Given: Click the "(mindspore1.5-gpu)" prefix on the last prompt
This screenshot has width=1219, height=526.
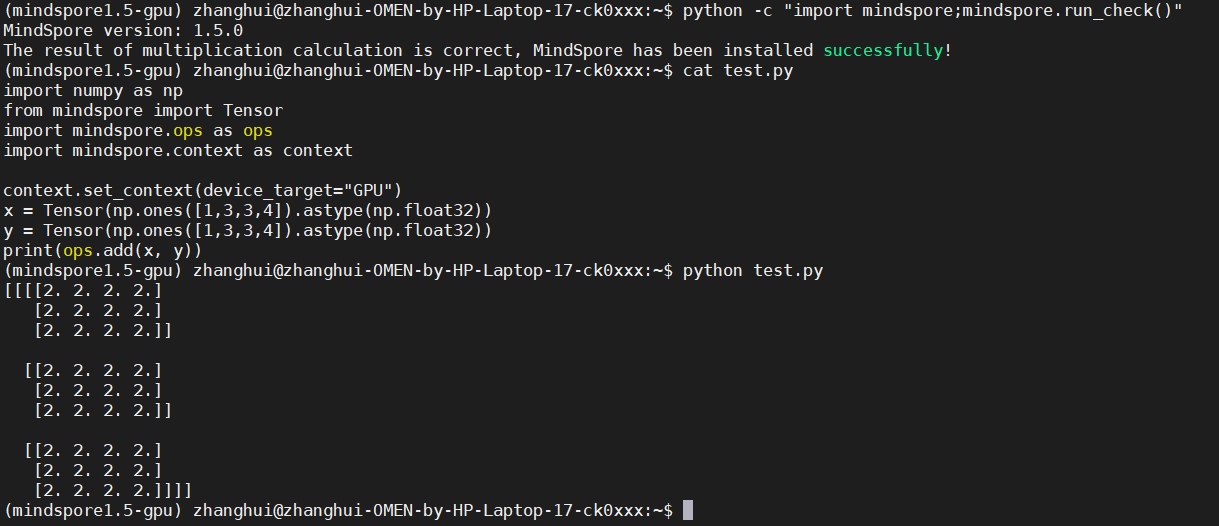Looking at the screenshot, I should pos(93,511).
